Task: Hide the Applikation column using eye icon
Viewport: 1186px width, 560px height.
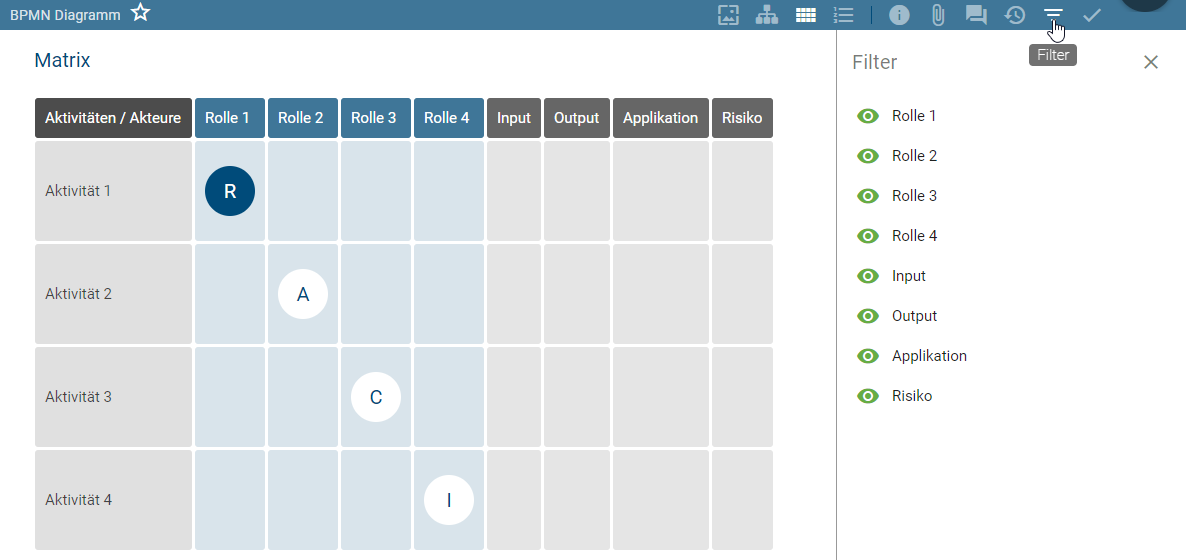Action: click(868, 356)
